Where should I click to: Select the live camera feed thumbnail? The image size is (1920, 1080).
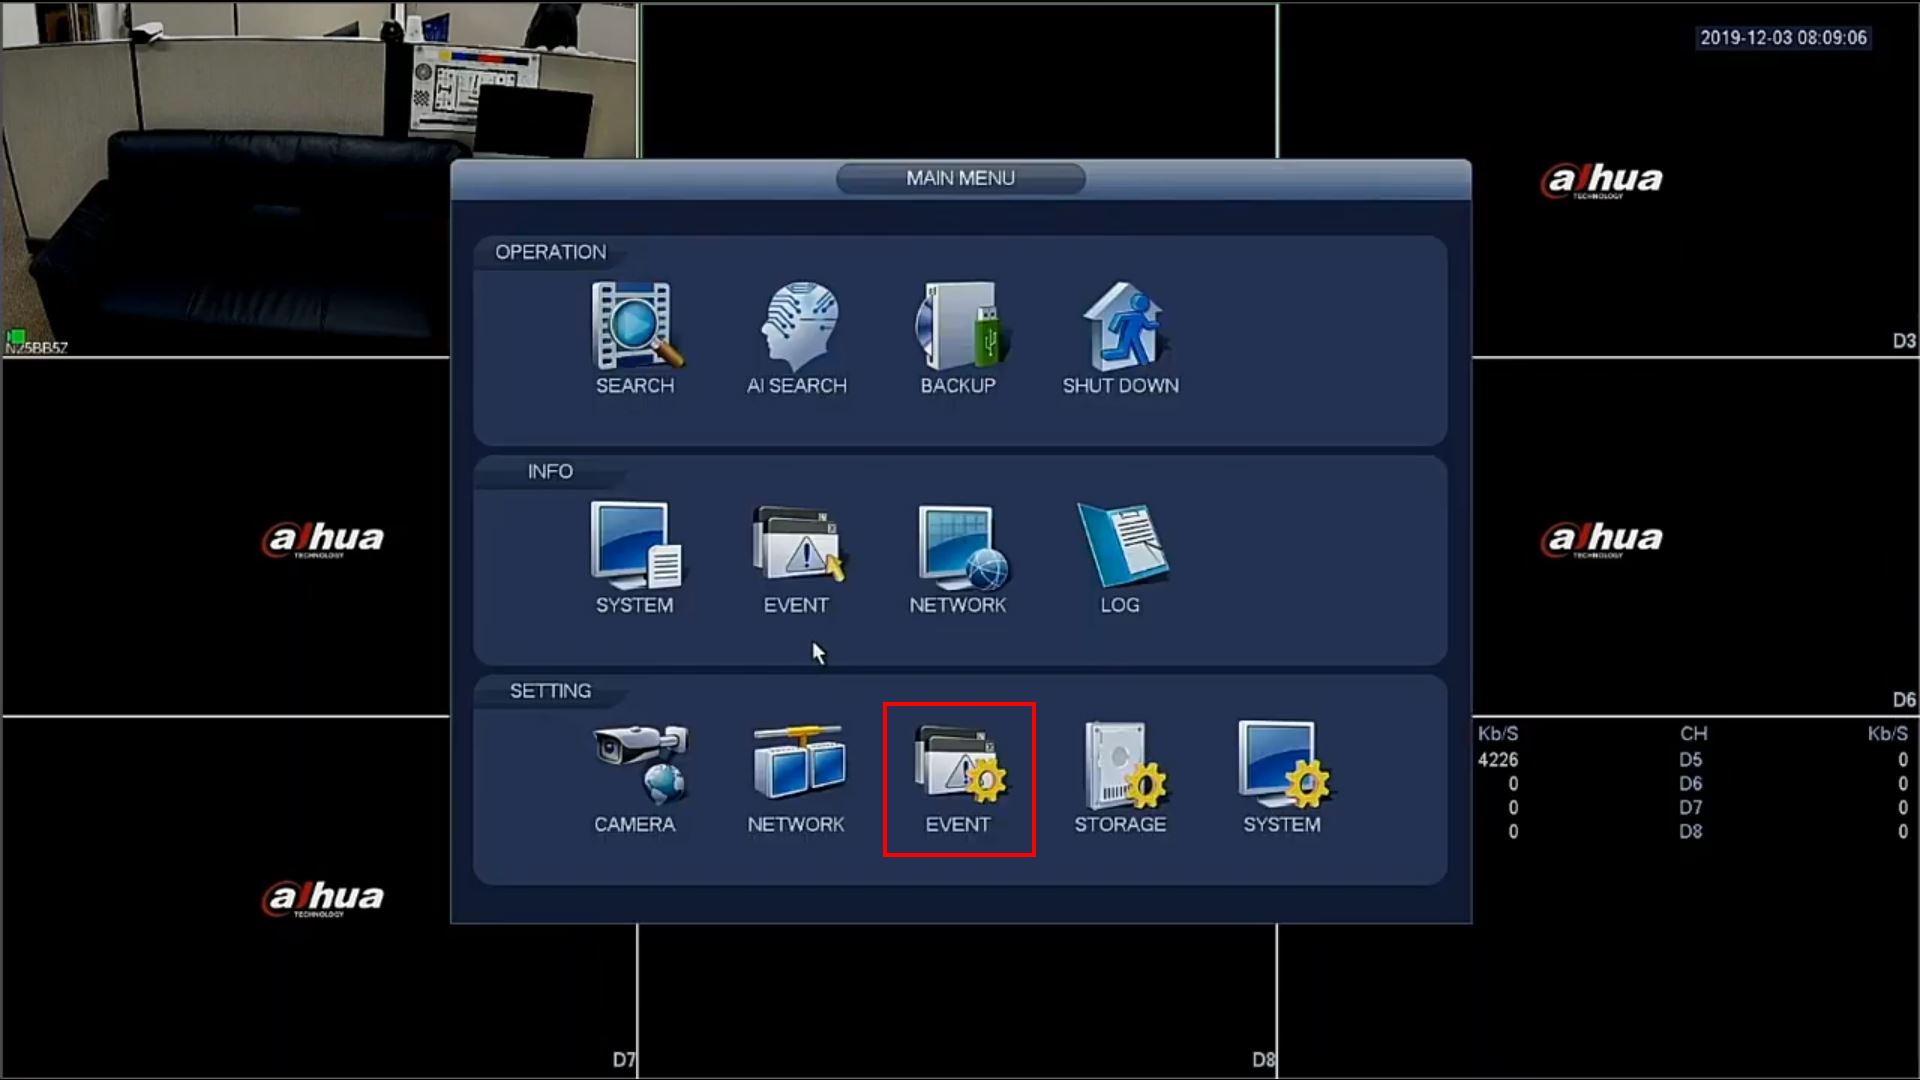225,180
